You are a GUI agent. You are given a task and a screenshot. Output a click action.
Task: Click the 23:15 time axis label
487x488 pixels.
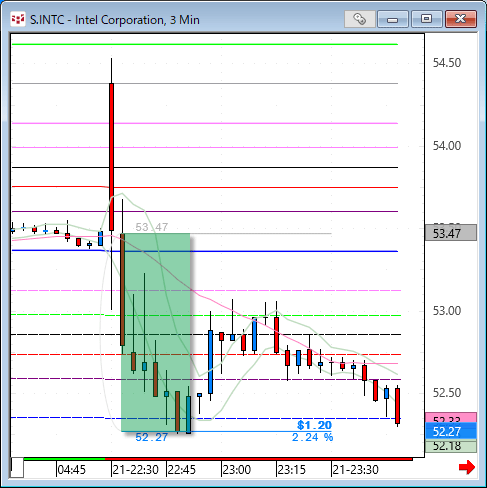click(x=291, y=470)
